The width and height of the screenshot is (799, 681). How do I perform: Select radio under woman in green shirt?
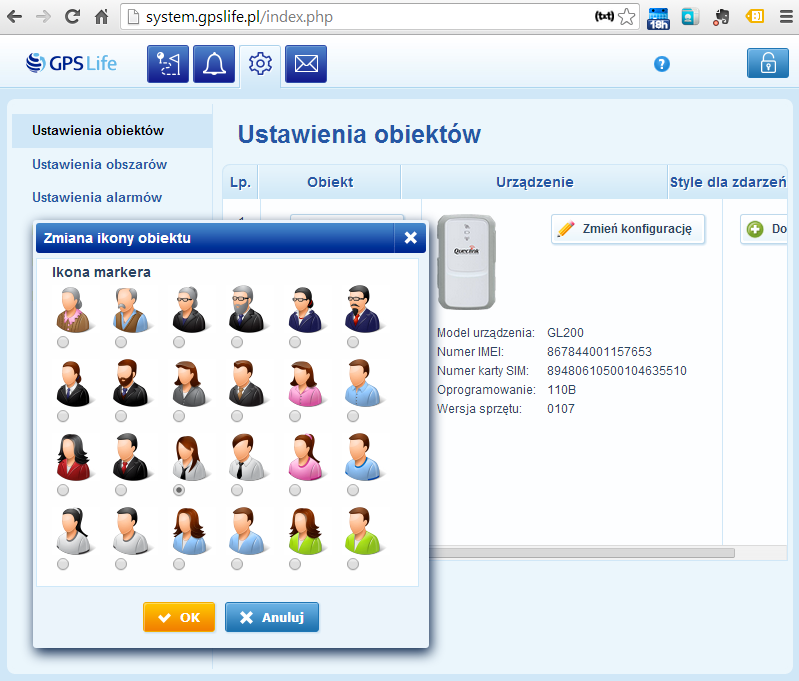[295, 564]
